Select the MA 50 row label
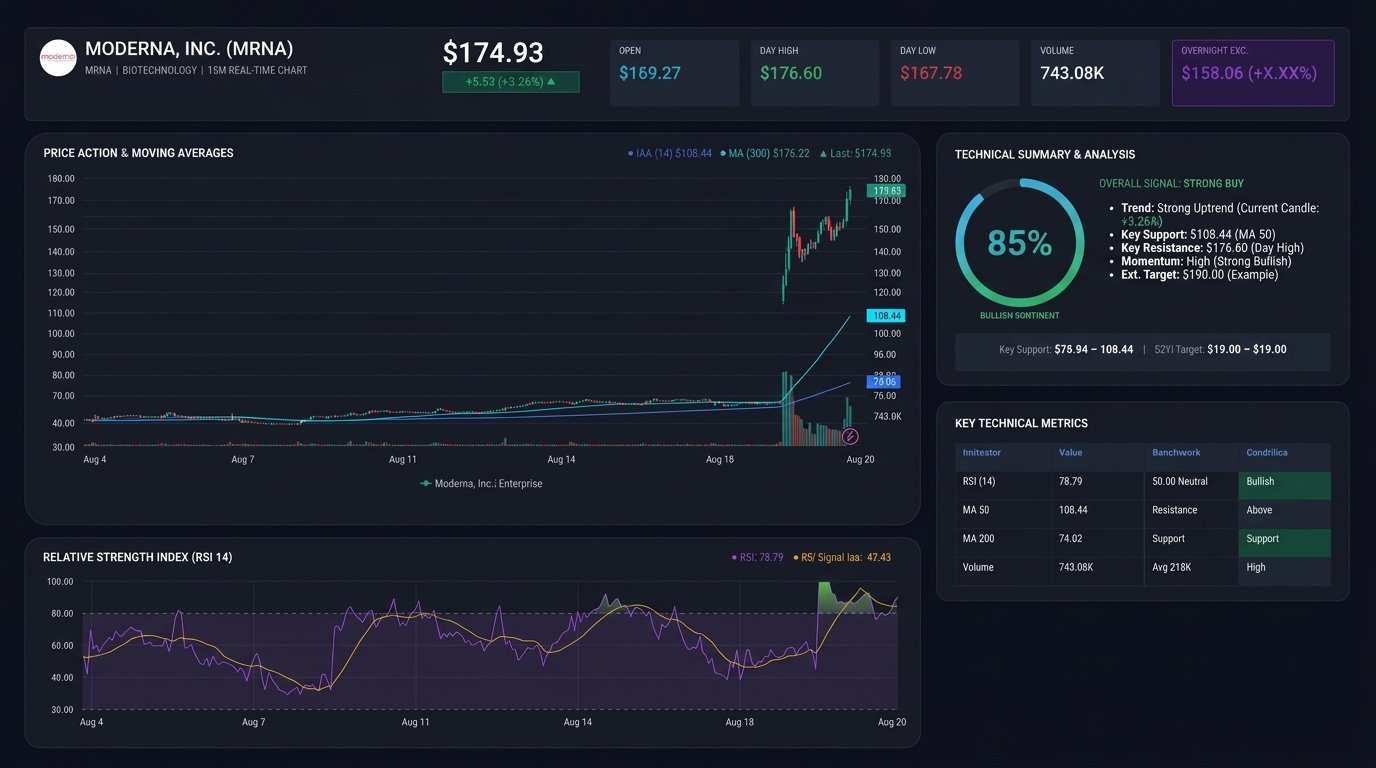 coord(976,510)
